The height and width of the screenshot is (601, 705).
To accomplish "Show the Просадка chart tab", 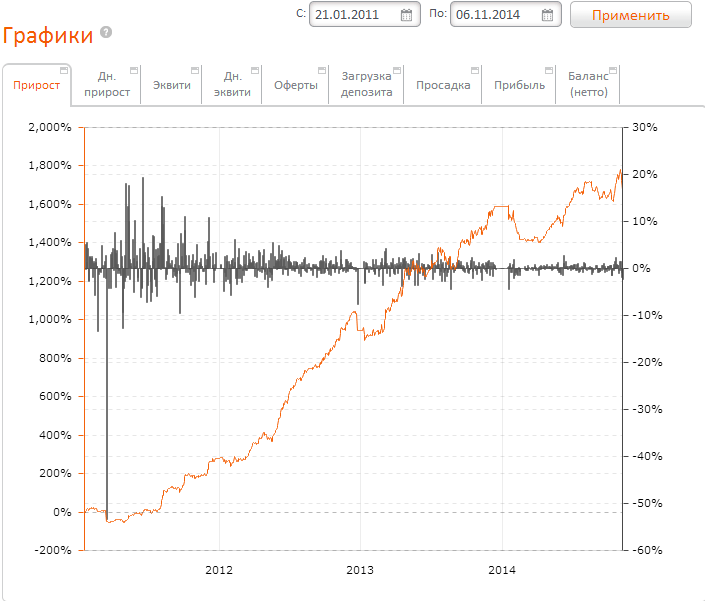I will 443,85.
